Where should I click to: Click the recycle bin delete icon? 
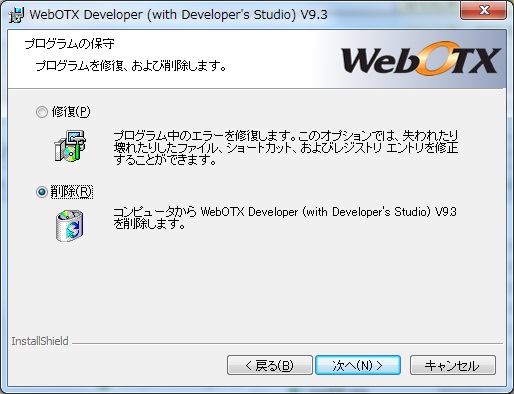point(69,226)
